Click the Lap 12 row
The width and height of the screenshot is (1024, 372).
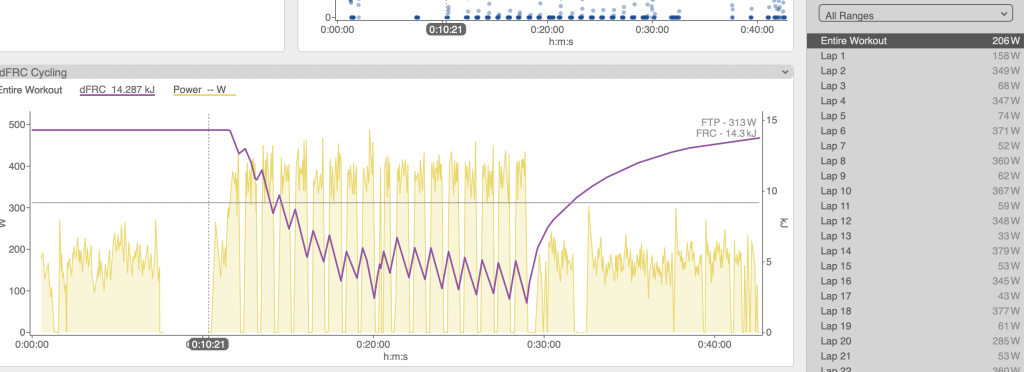pos(916,221)
